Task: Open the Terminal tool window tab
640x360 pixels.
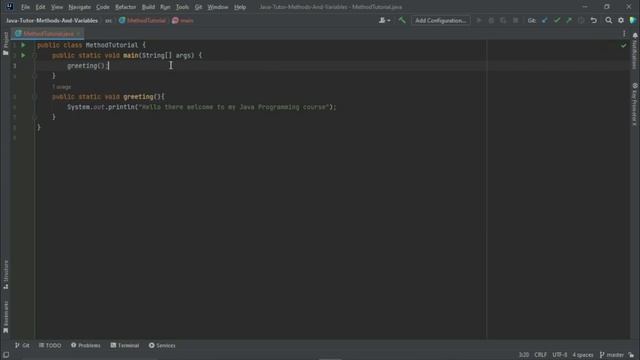Action: (x=125, y=345)
